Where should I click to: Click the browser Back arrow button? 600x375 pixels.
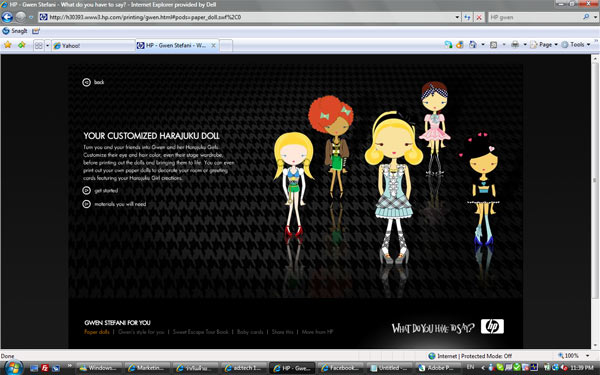[7, 17]
